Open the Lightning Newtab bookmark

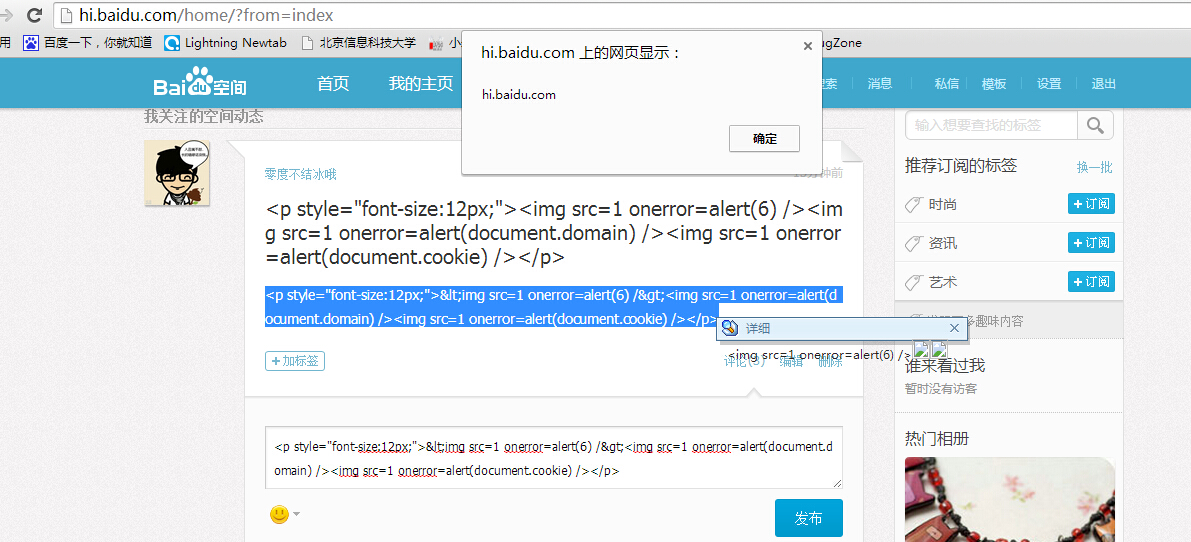226,43
